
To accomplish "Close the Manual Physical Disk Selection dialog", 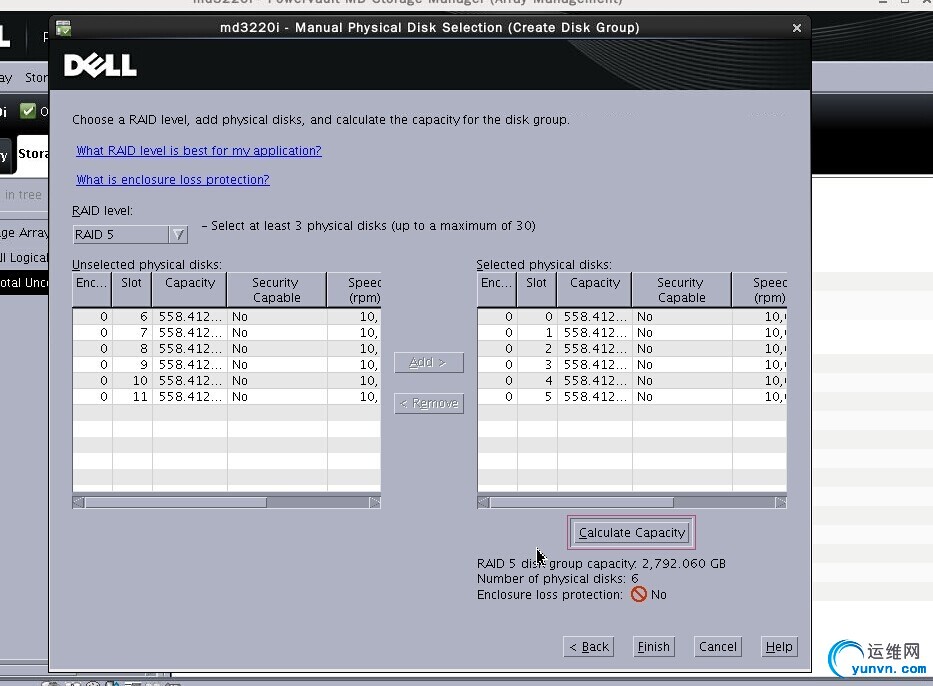I will tap(797, 28).
